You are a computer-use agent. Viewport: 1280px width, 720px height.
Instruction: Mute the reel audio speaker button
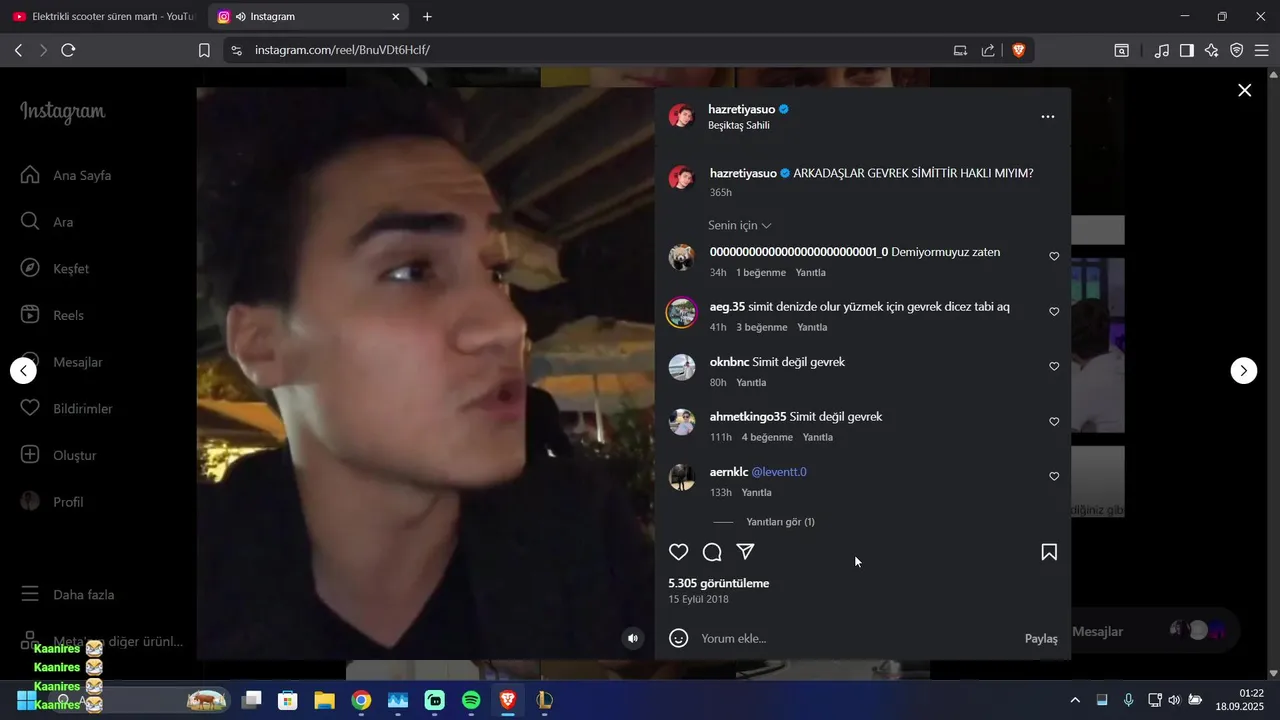tap(633, 638)
